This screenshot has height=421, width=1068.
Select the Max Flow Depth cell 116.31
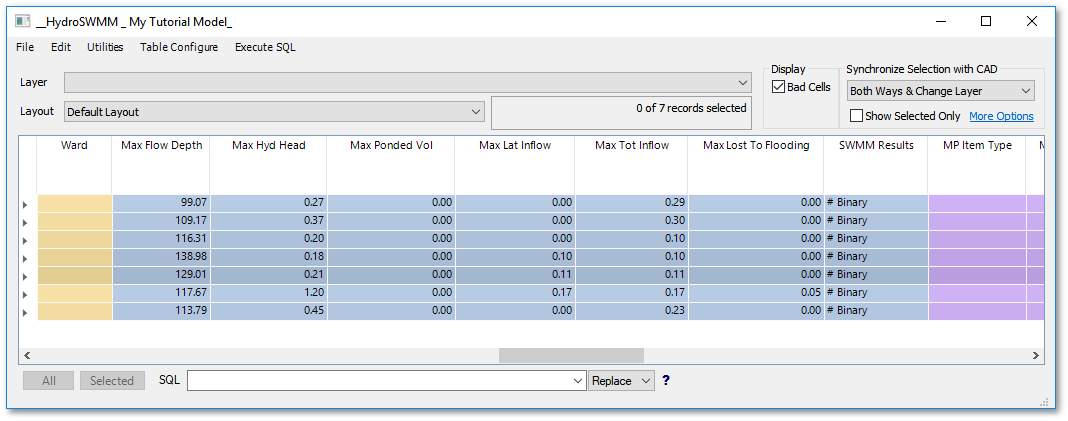[x=161, y=239]
